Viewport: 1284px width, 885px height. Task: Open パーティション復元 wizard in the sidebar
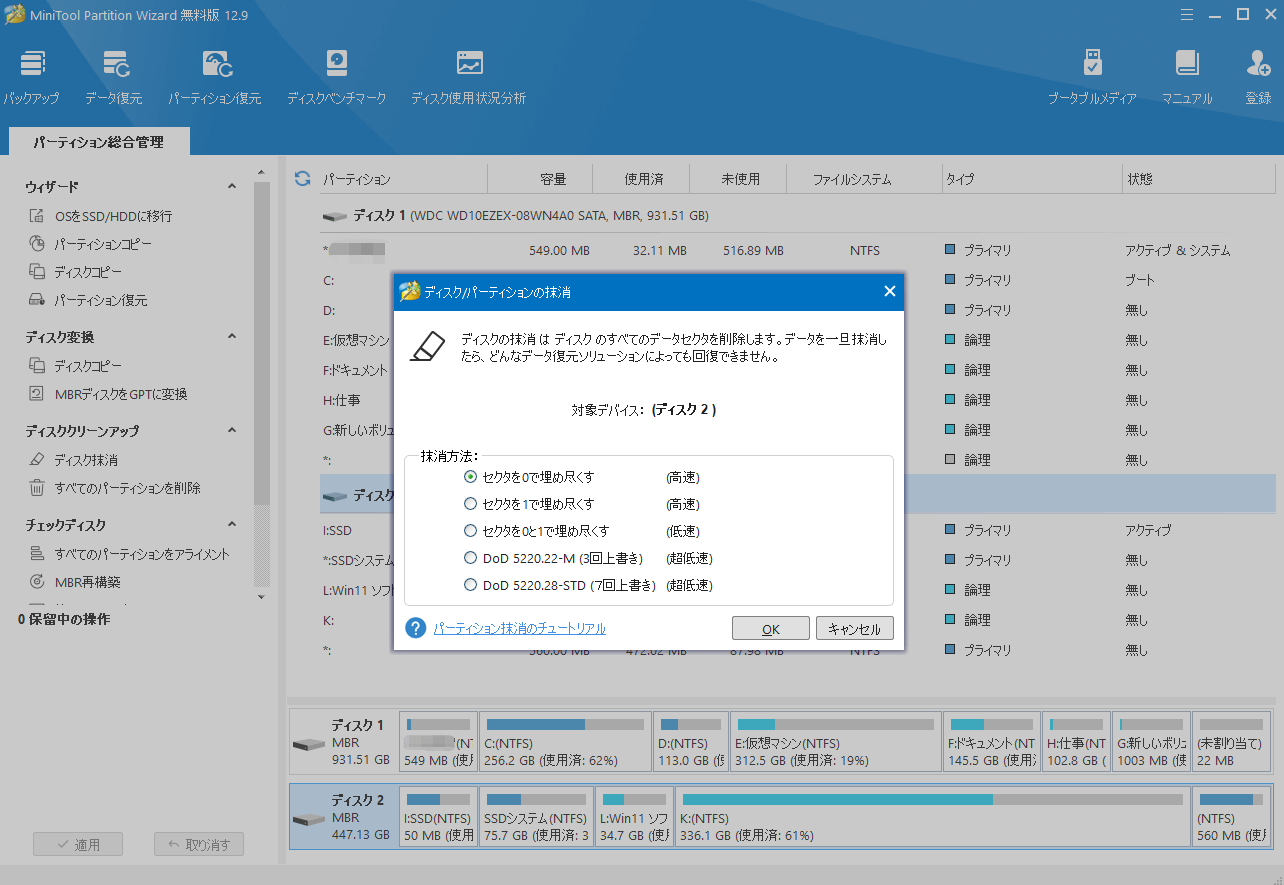(88, 300)
